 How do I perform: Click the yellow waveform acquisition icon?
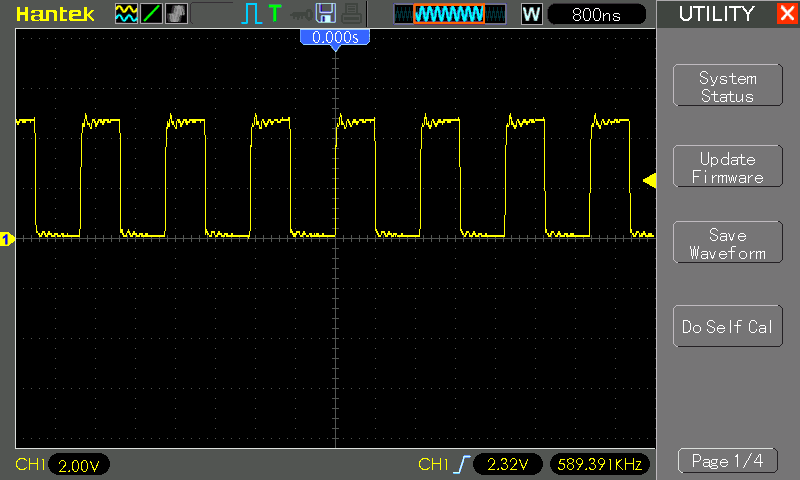[x=127, y=14]
